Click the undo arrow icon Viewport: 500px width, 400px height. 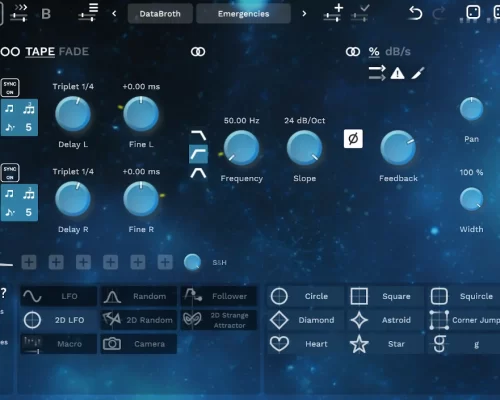[x=416, y=14]
